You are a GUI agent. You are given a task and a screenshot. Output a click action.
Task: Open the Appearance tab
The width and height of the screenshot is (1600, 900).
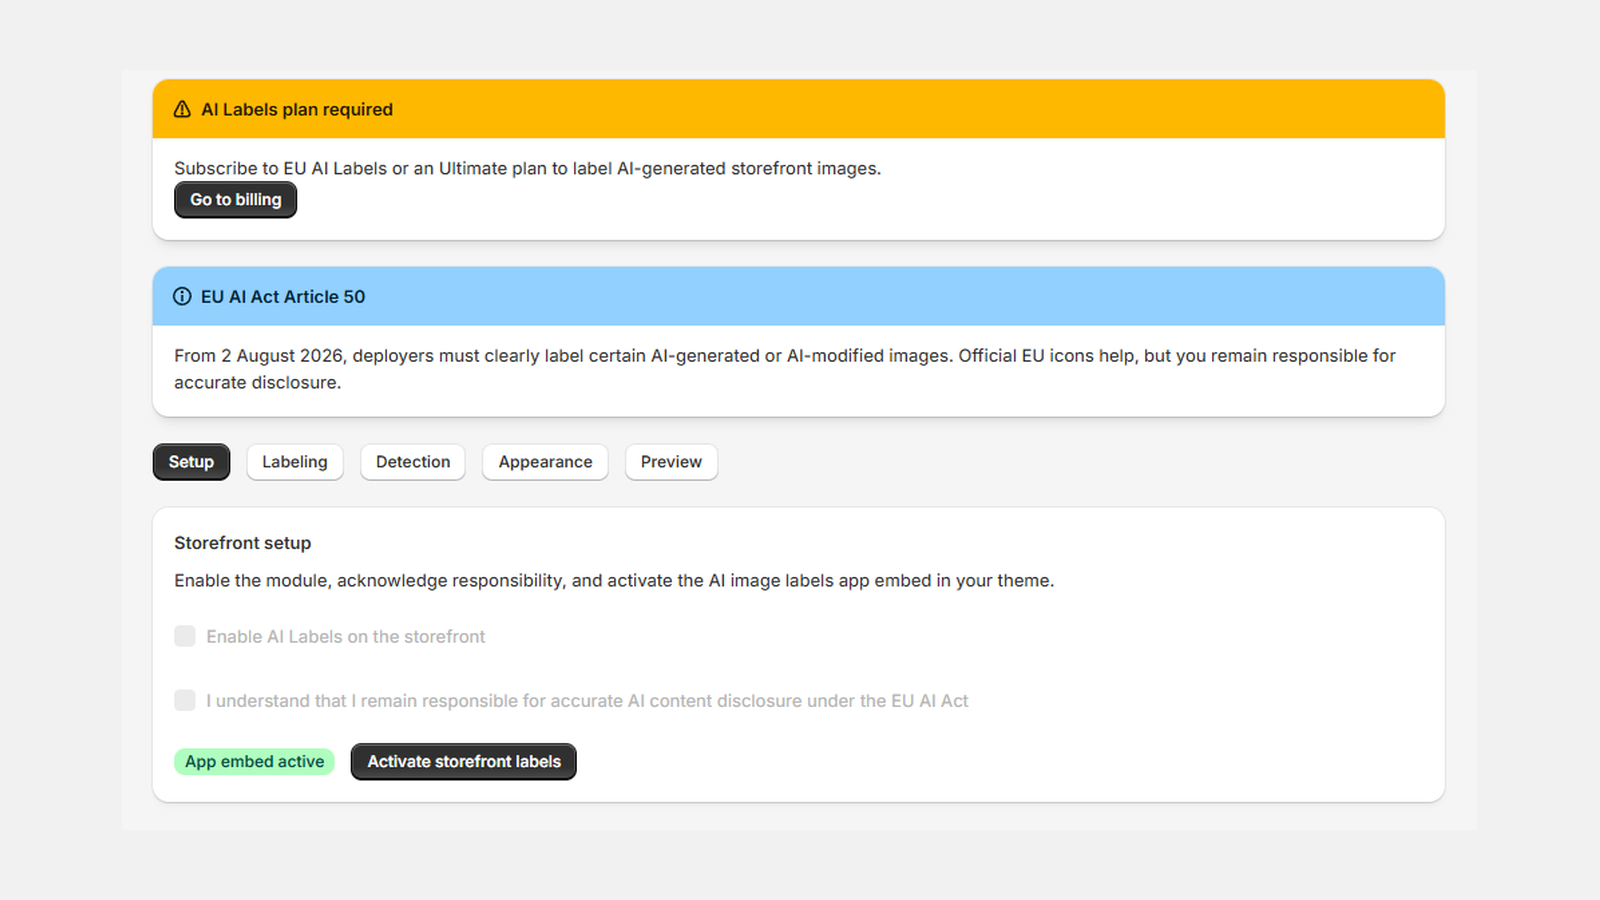click(x=545, y=462)
